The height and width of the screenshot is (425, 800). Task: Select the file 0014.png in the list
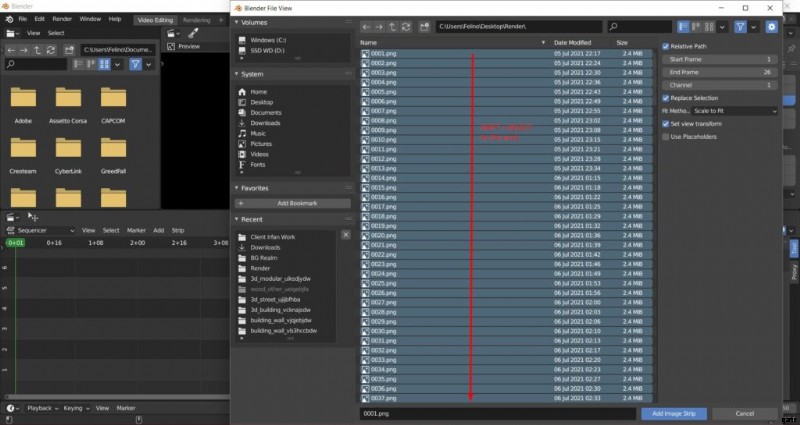pos(385,178)
